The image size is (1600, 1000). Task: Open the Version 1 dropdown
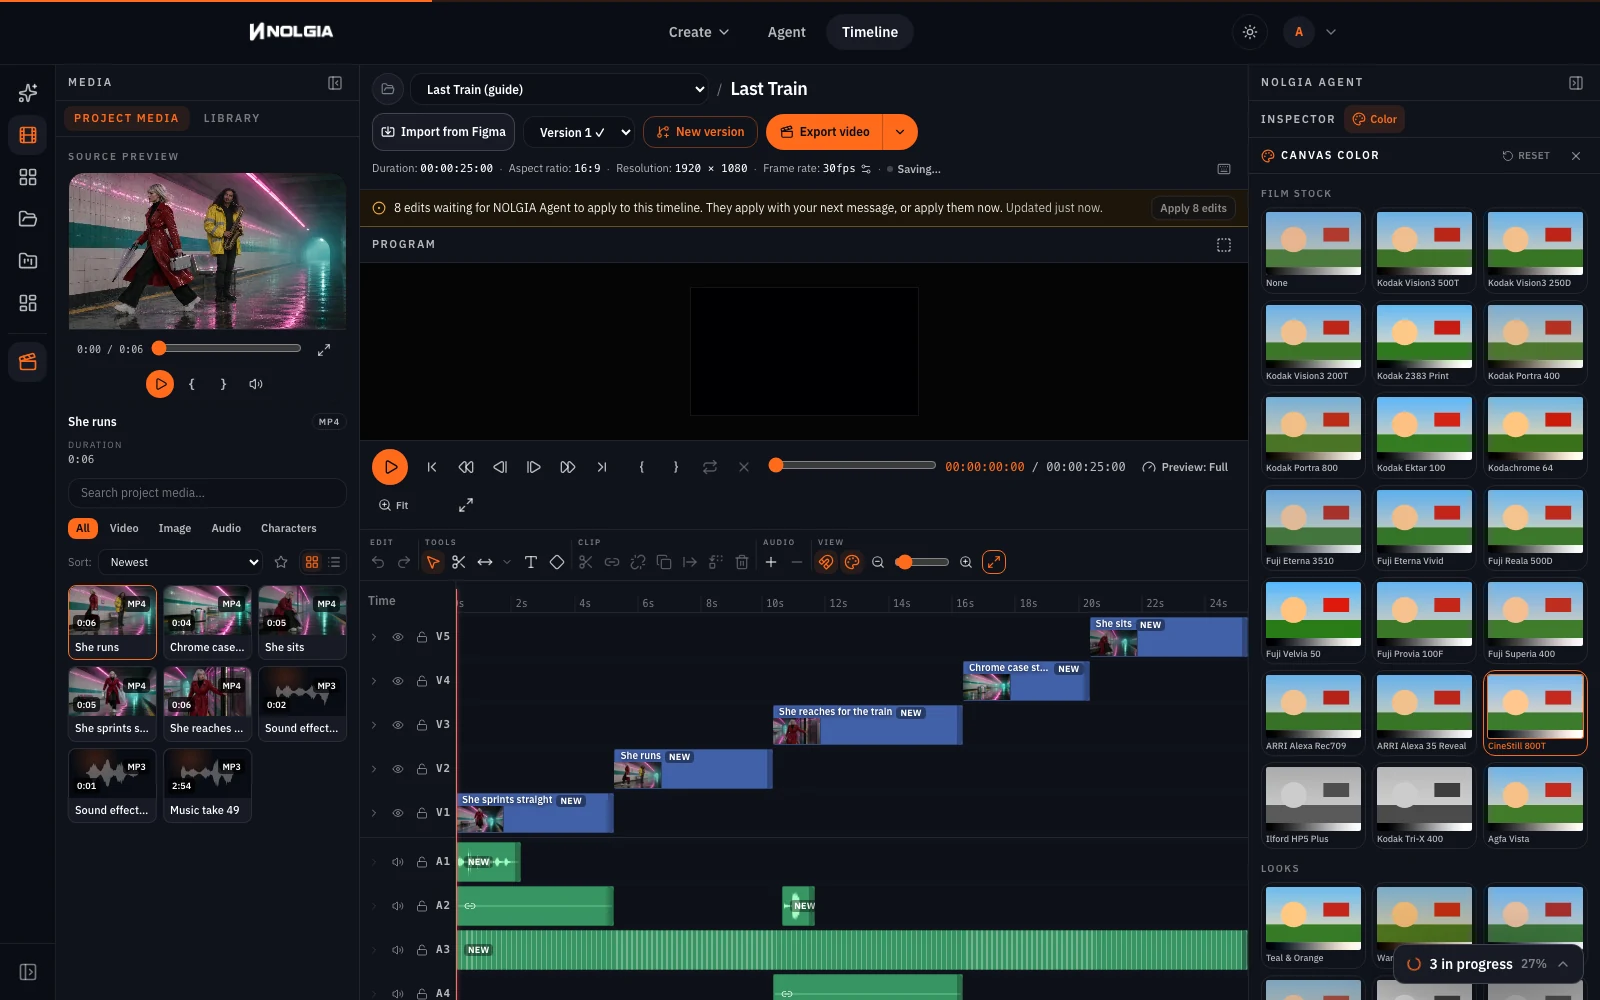pyautogui.click(x=580, y=132)
